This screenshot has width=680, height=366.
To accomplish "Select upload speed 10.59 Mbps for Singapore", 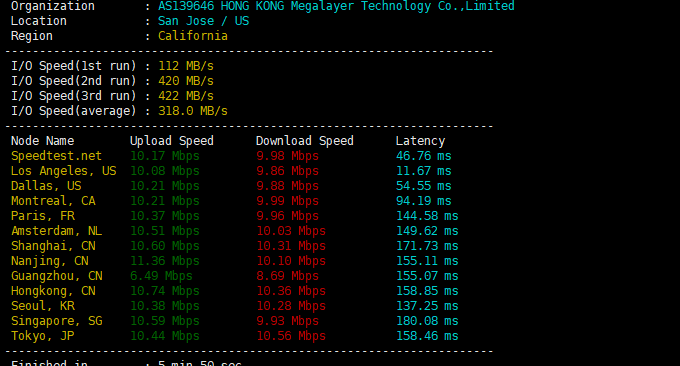I will click(x=165, y=321).
